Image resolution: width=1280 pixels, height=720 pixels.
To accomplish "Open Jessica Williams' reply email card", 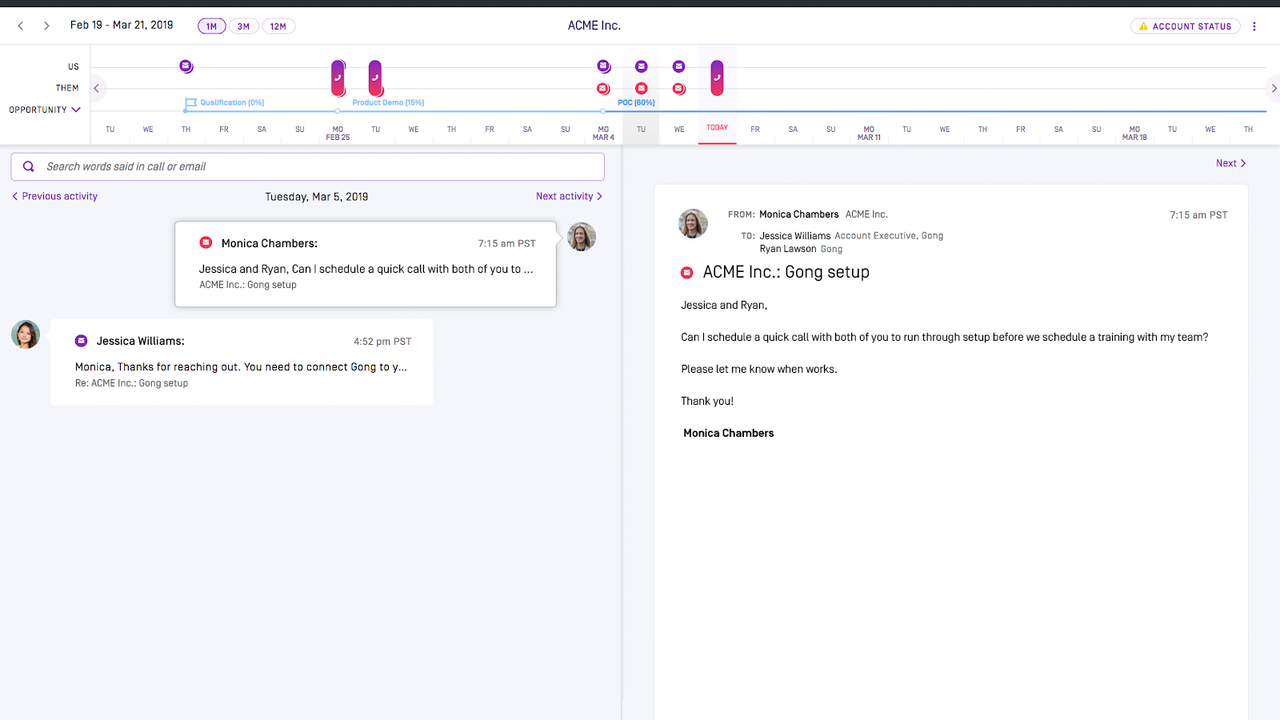I will (x=242, y=362).
